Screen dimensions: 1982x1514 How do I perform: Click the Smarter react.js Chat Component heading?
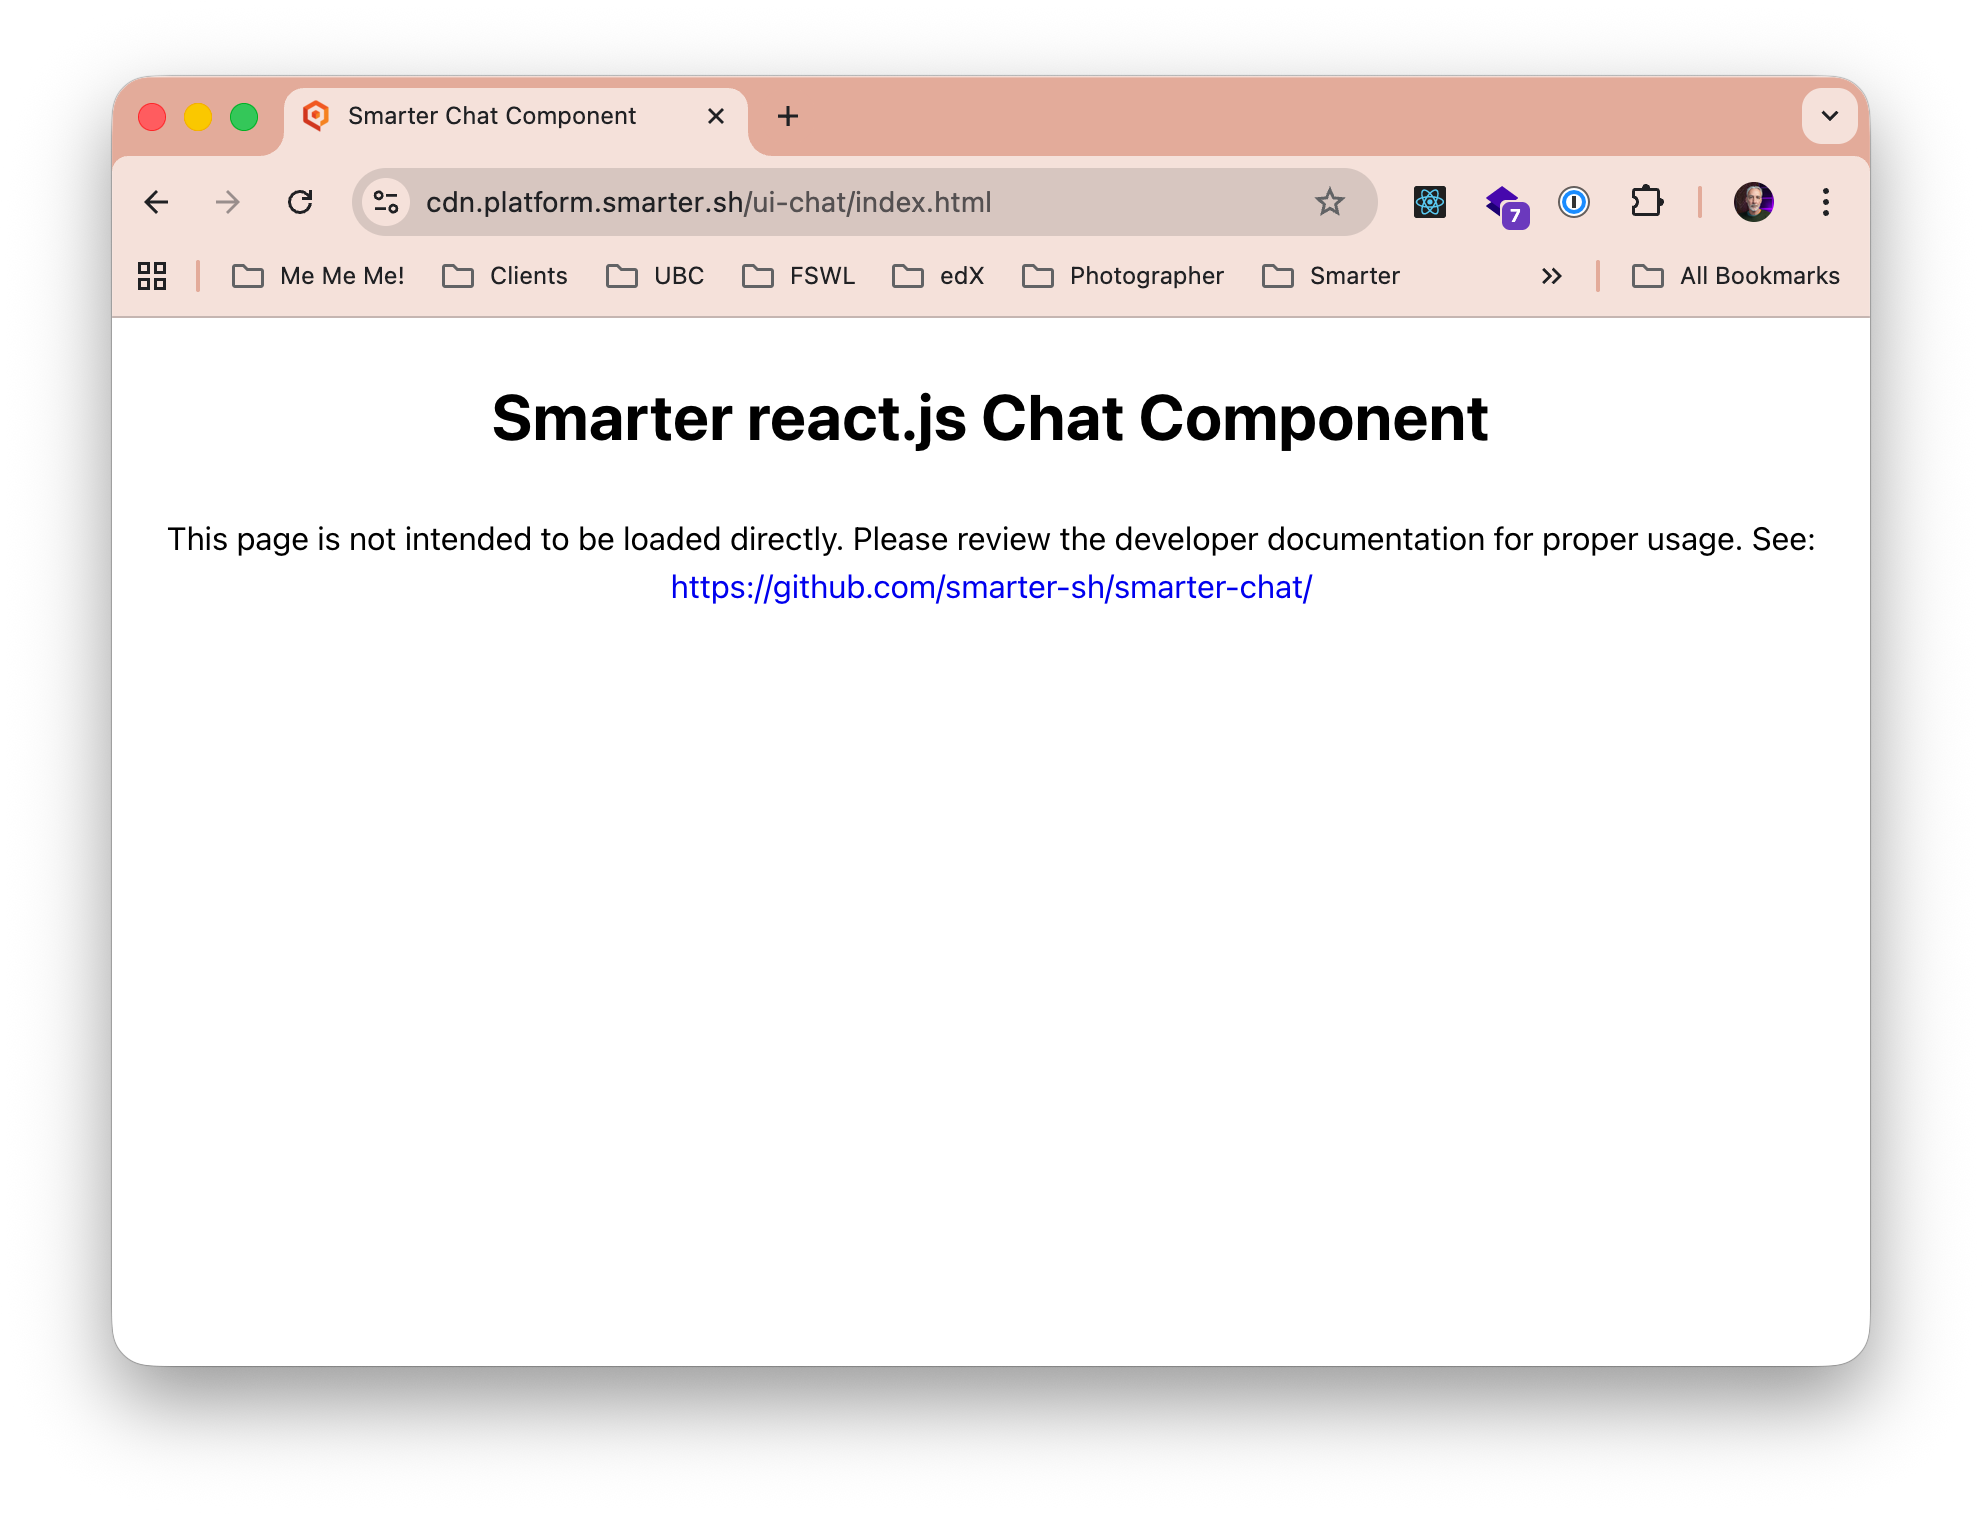pyautogui.click(x=990, y=418)
